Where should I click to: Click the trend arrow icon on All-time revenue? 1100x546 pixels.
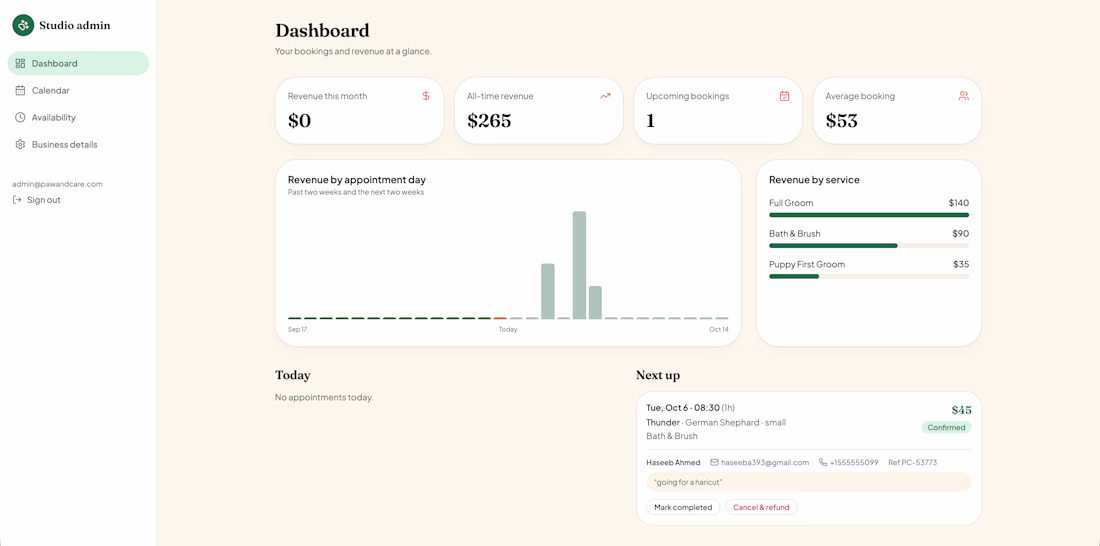(x=605, y=96)
